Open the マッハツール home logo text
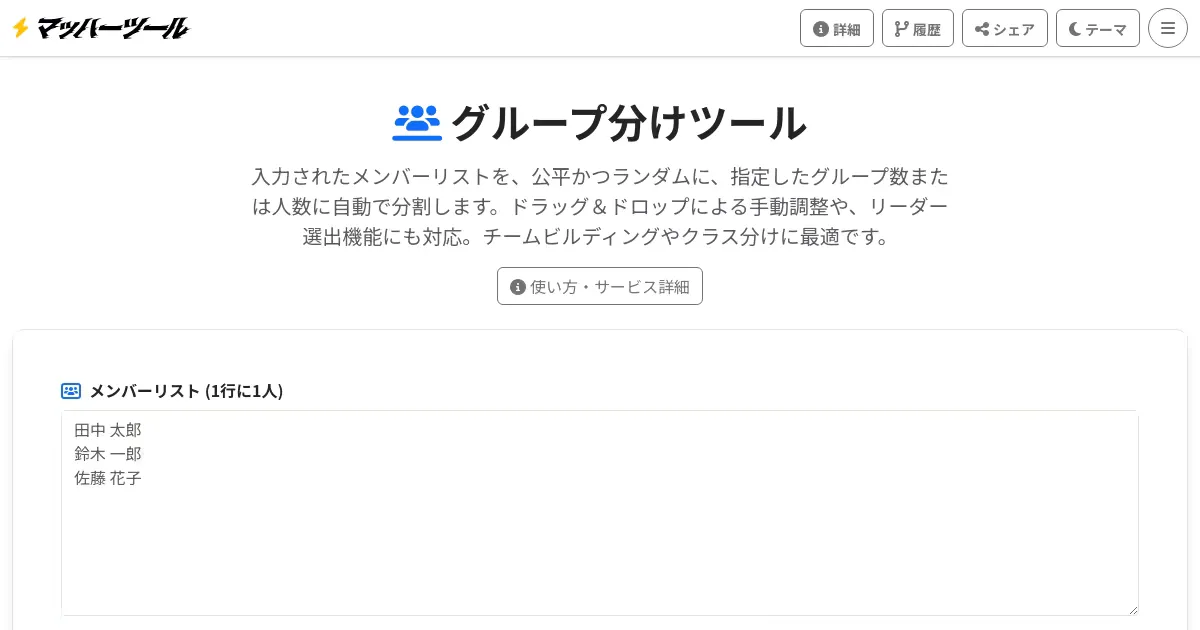 click(113, 28)
